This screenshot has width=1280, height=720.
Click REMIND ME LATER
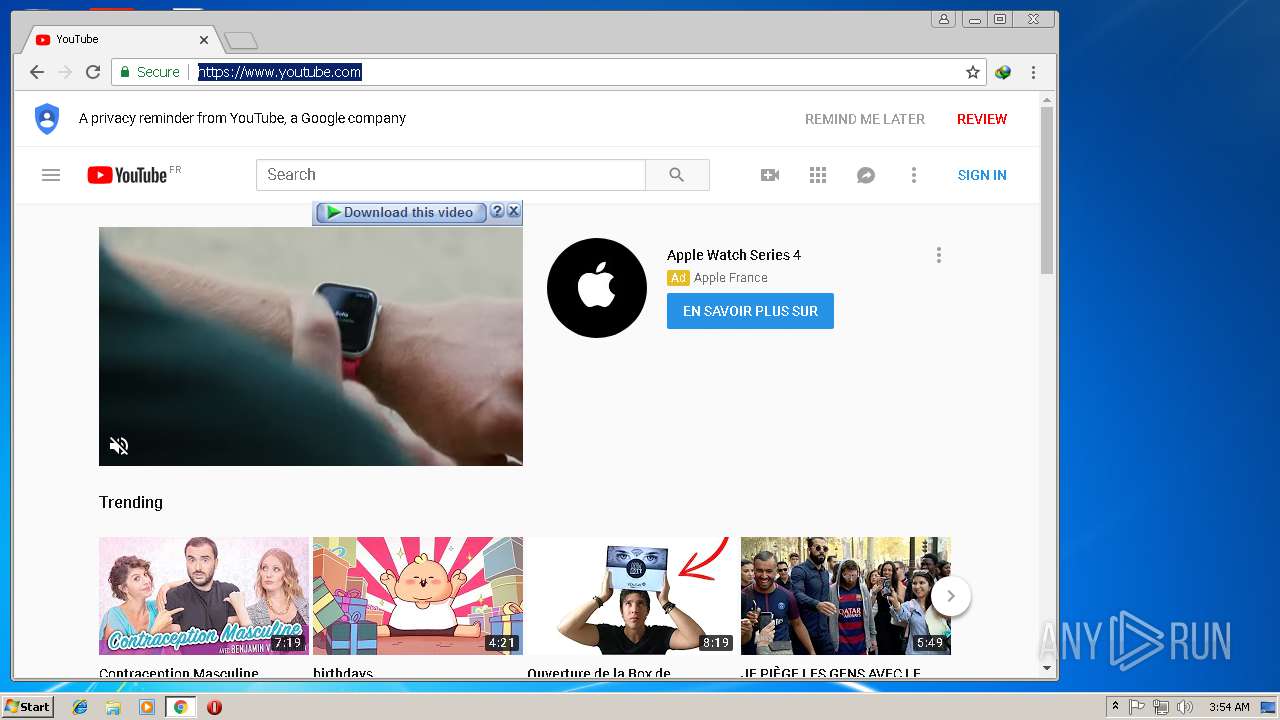click(865, 119)
